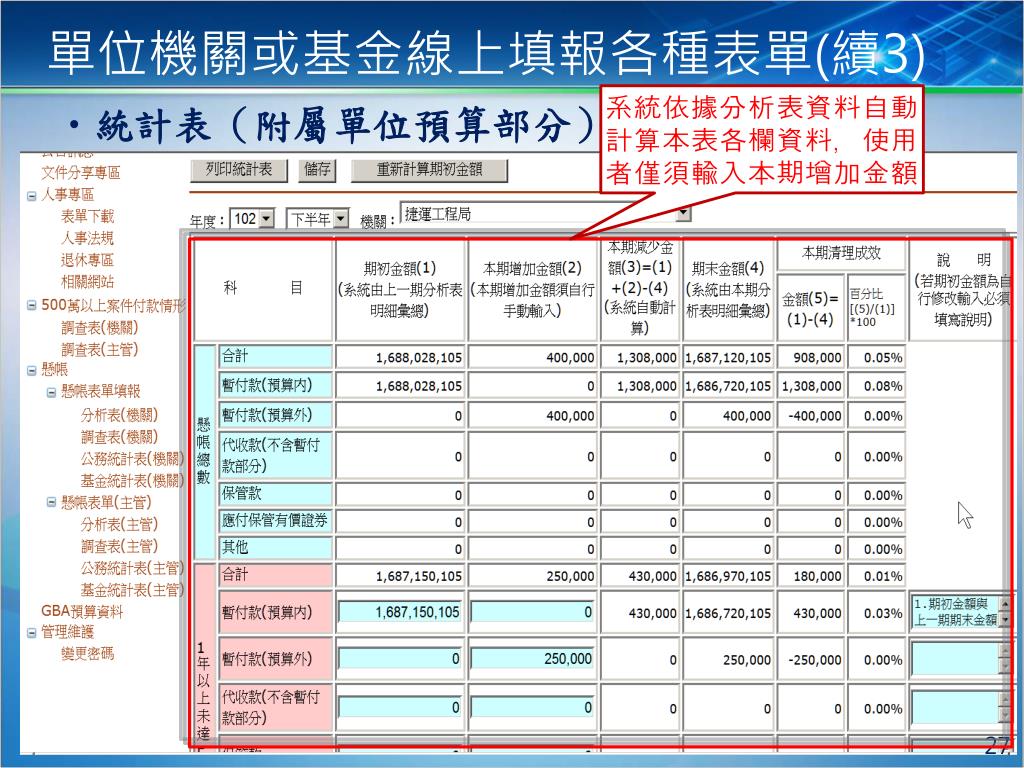Open 變更密碼 in the sidebar
This screenshot has height=768, width=1024.
[x=87, y=654]
